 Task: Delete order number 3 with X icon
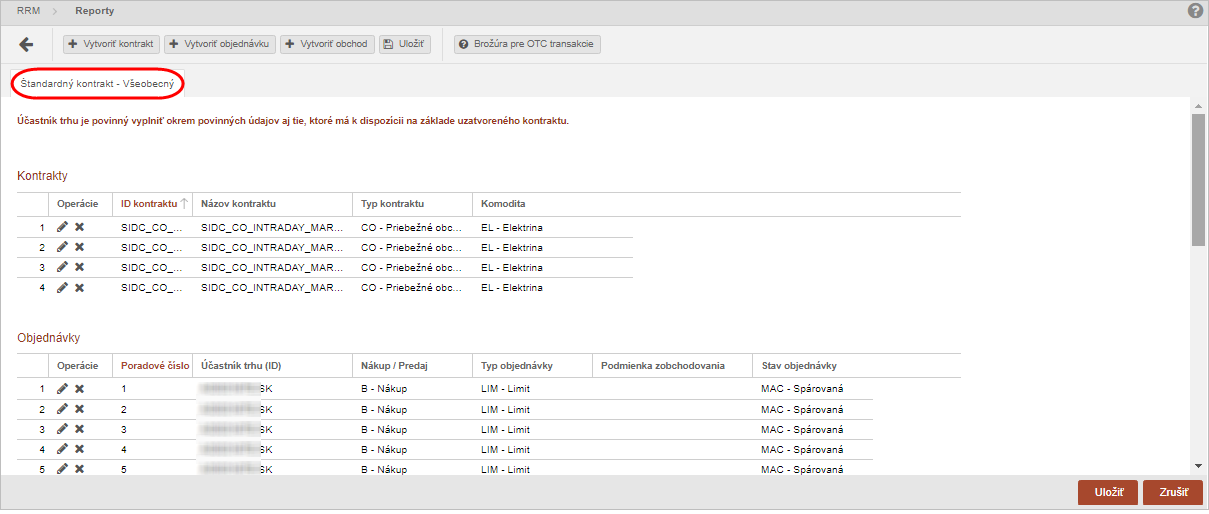(79, 429)
